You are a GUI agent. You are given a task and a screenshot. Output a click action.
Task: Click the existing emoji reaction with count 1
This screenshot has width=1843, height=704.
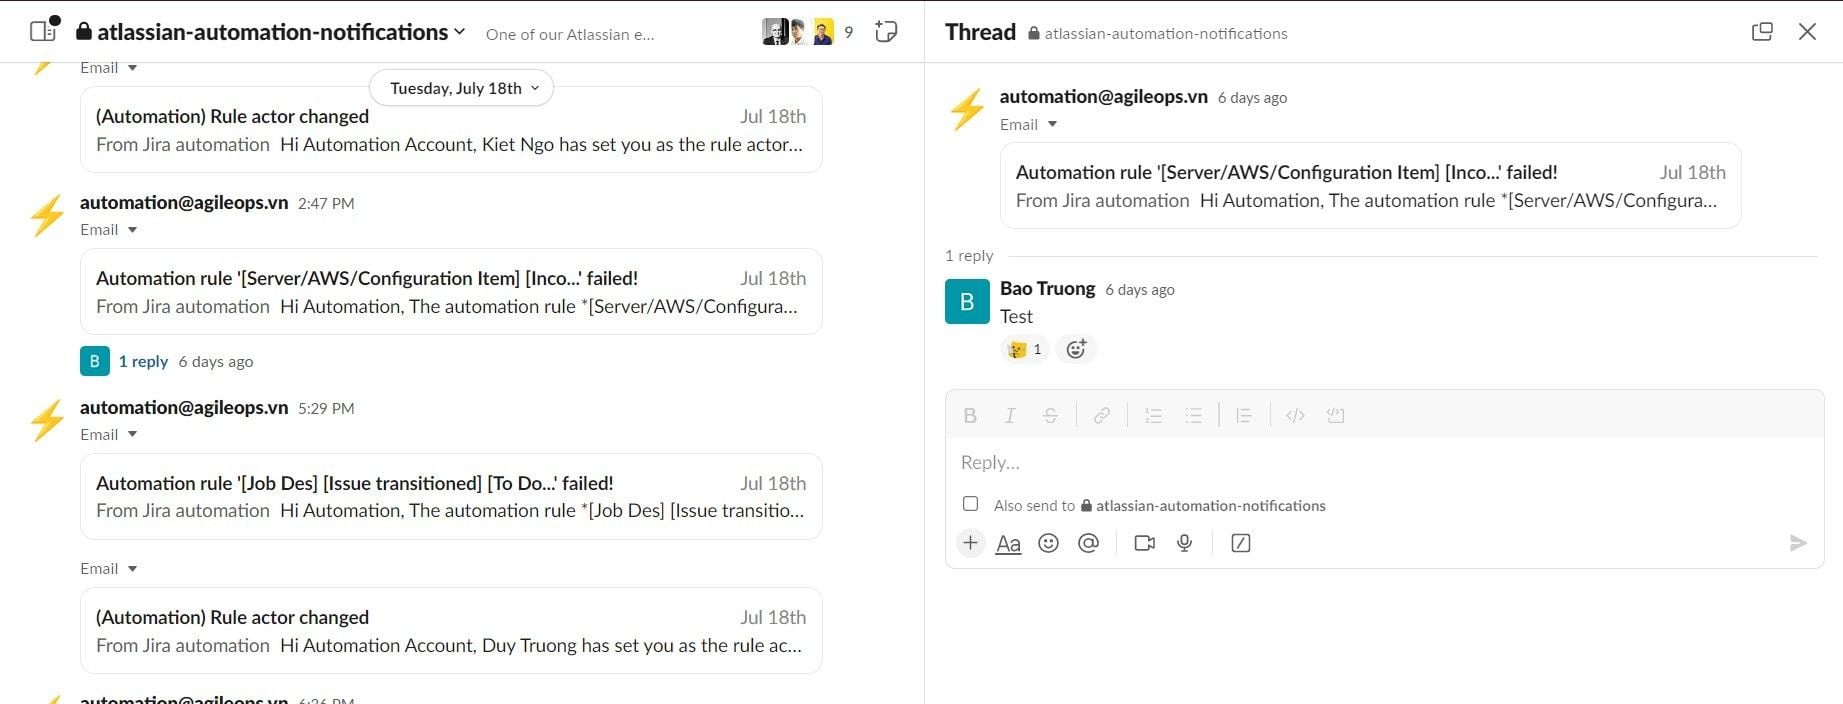coord(1025,349)
